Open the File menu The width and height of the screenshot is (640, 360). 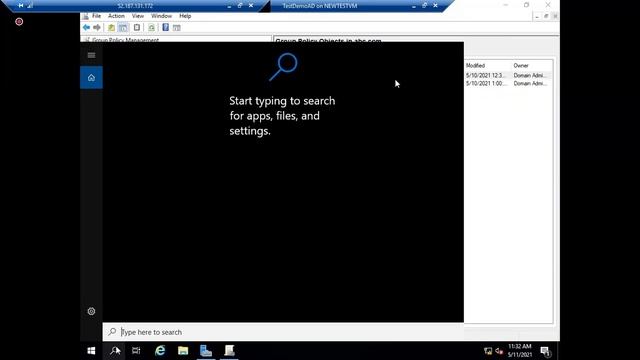click(96, 16)
